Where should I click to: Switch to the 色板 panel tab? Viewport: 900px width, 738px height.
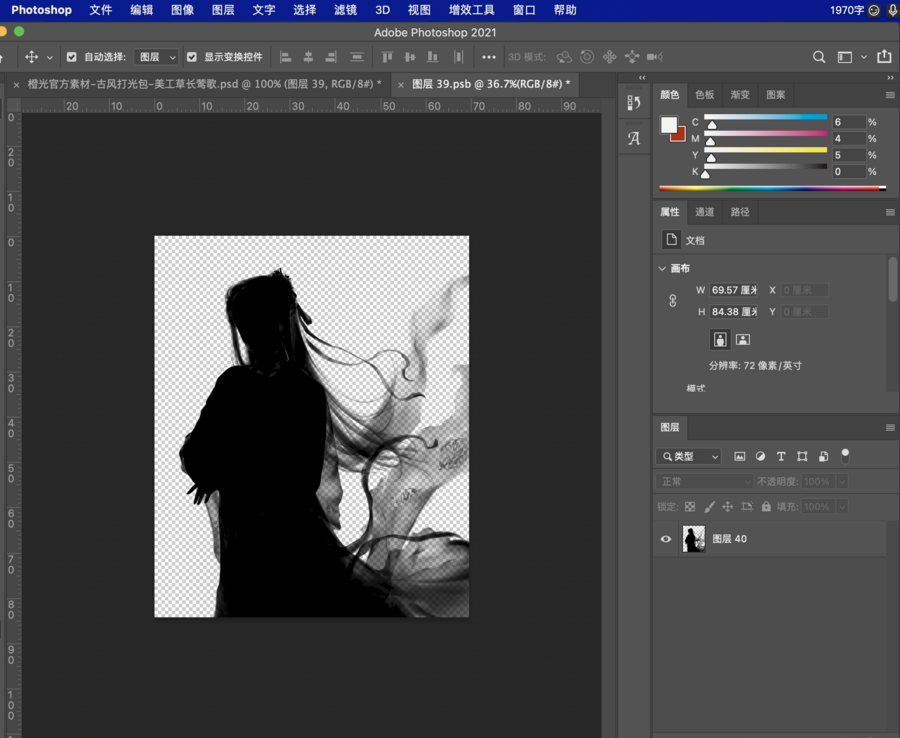705,95
